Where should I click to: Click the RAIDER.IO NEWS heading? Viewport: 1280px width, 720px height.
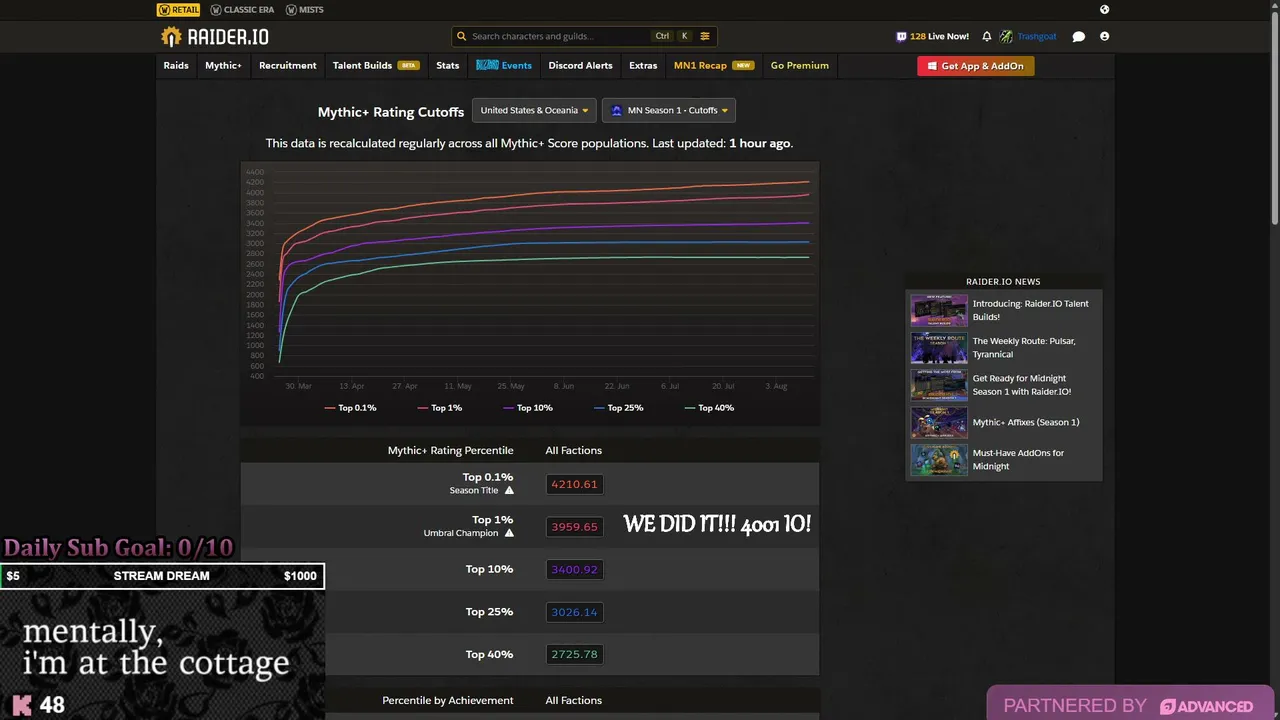pyautogui.click(x=1003, y=282)
